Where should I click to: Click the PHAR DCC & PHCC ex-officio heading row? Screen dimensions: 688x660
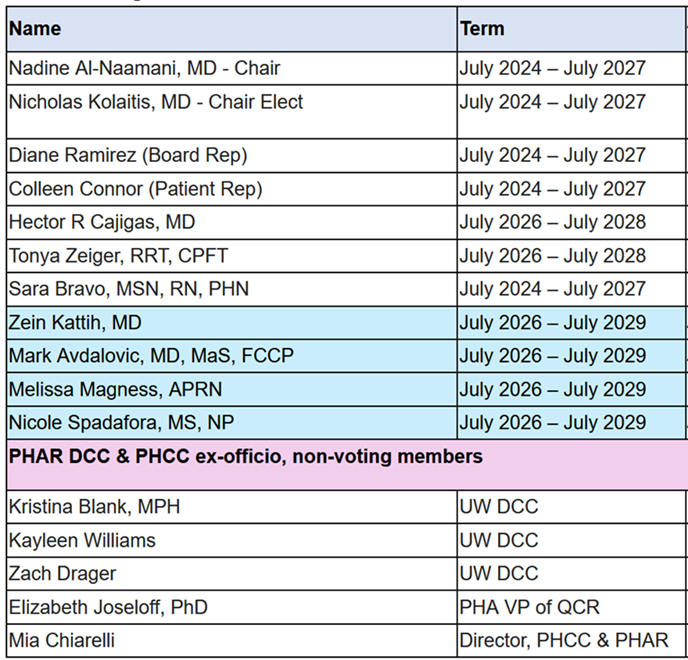click(x=347, y=465)
